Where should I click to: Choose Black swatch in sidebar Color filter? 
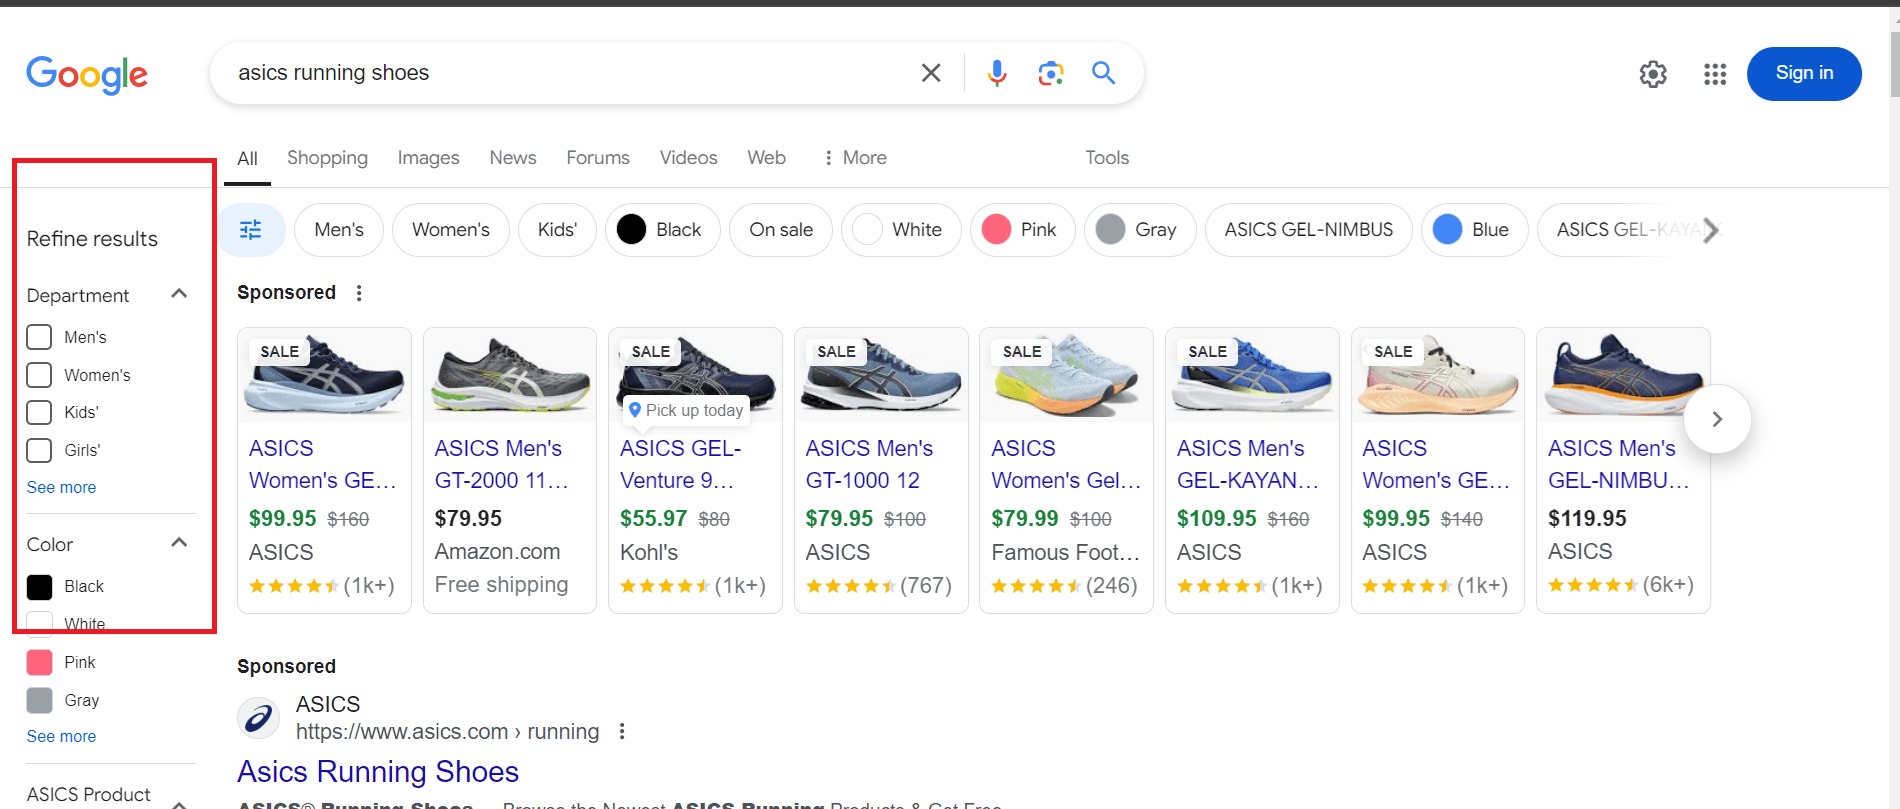pos(39,587)
